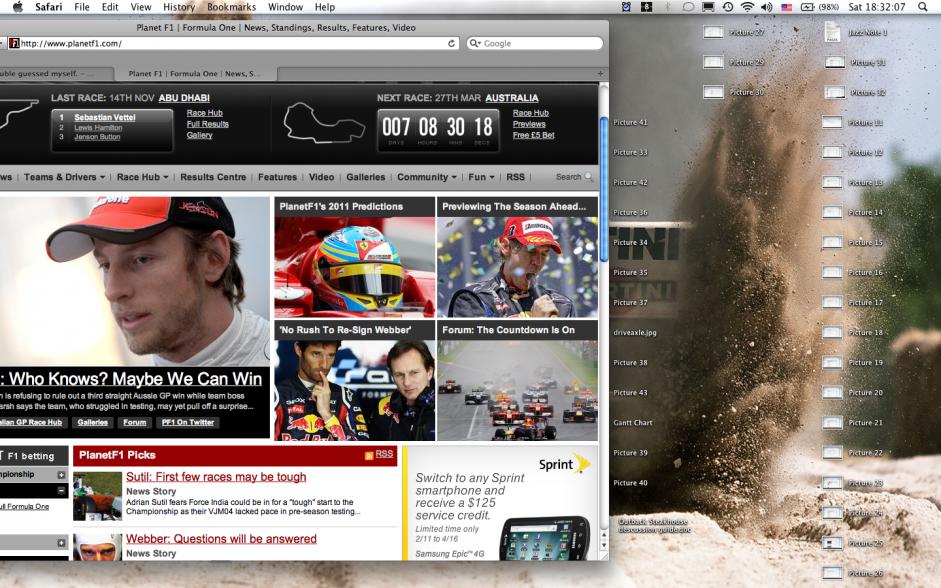The height and width of the screenshot is (588, 941).
Task: Collapse the section with the minus toggle
Action: point(61,491)
